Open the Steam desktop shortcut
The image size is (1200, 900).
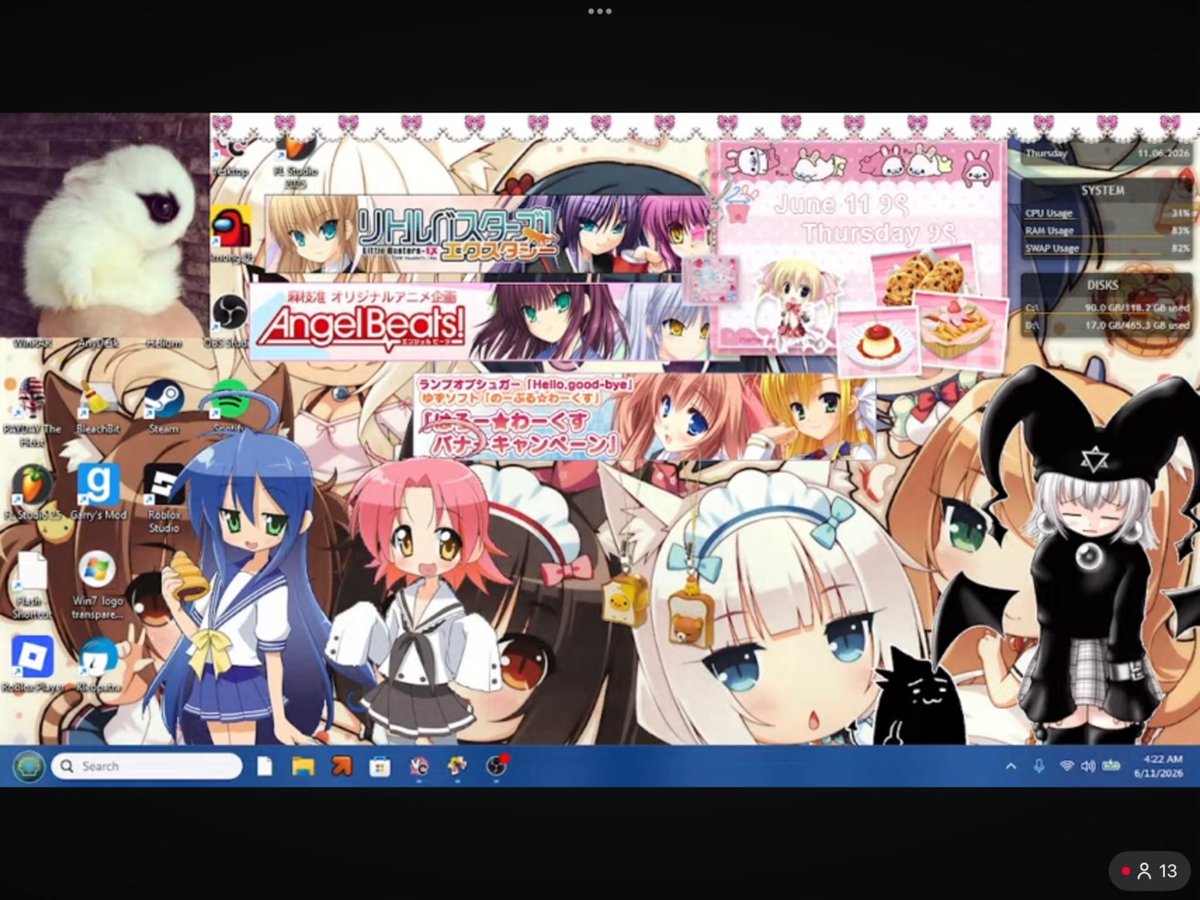coord(163,400)
